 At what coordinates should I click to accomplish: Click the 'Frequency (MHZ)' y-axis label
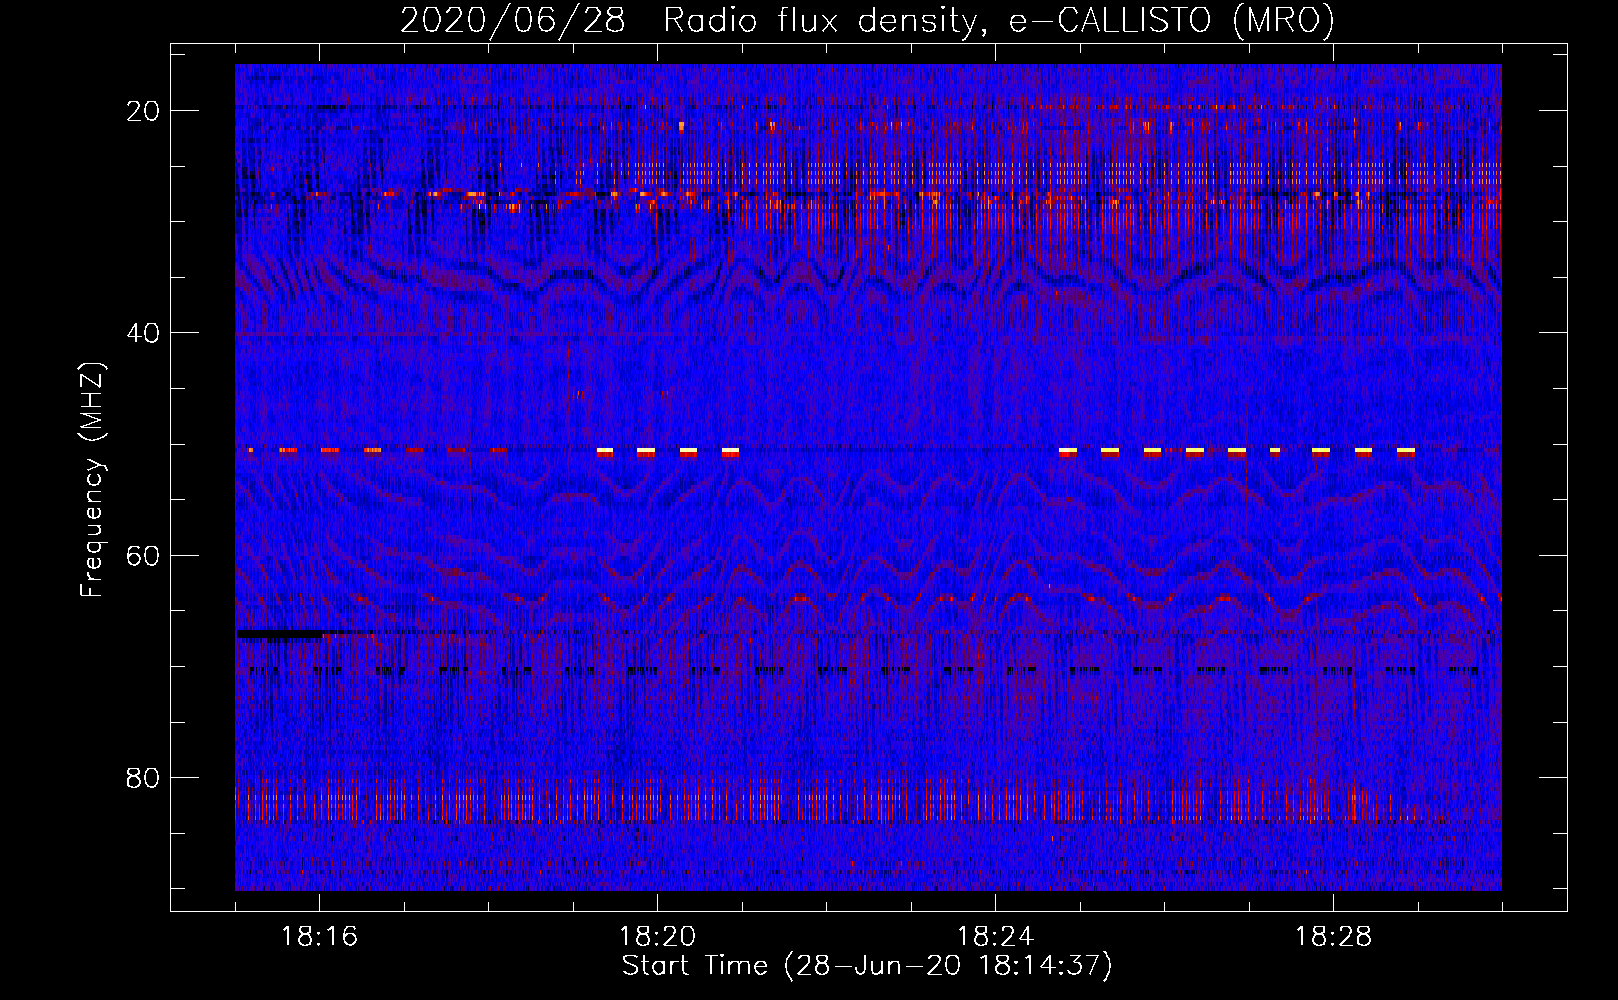click(x=92, y=480)
